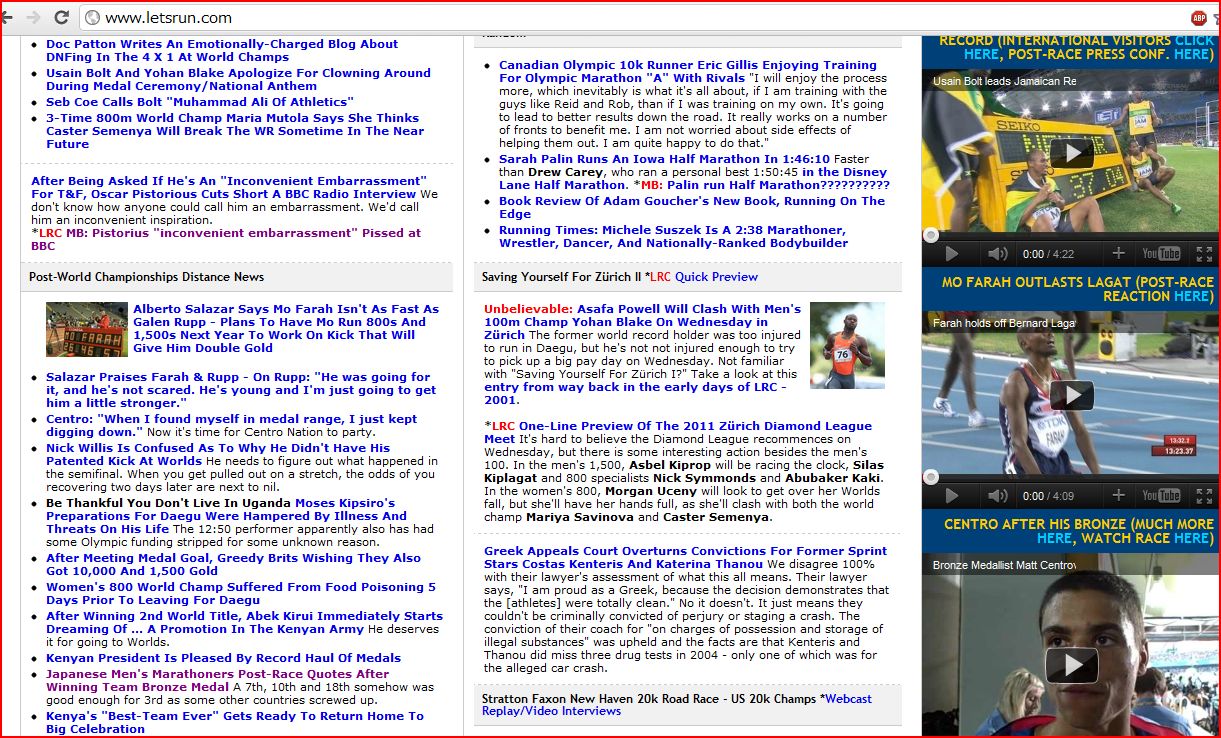Open the Asafa Powell runner photo thumbnail

pyautogui.click(x=847, y=346)
